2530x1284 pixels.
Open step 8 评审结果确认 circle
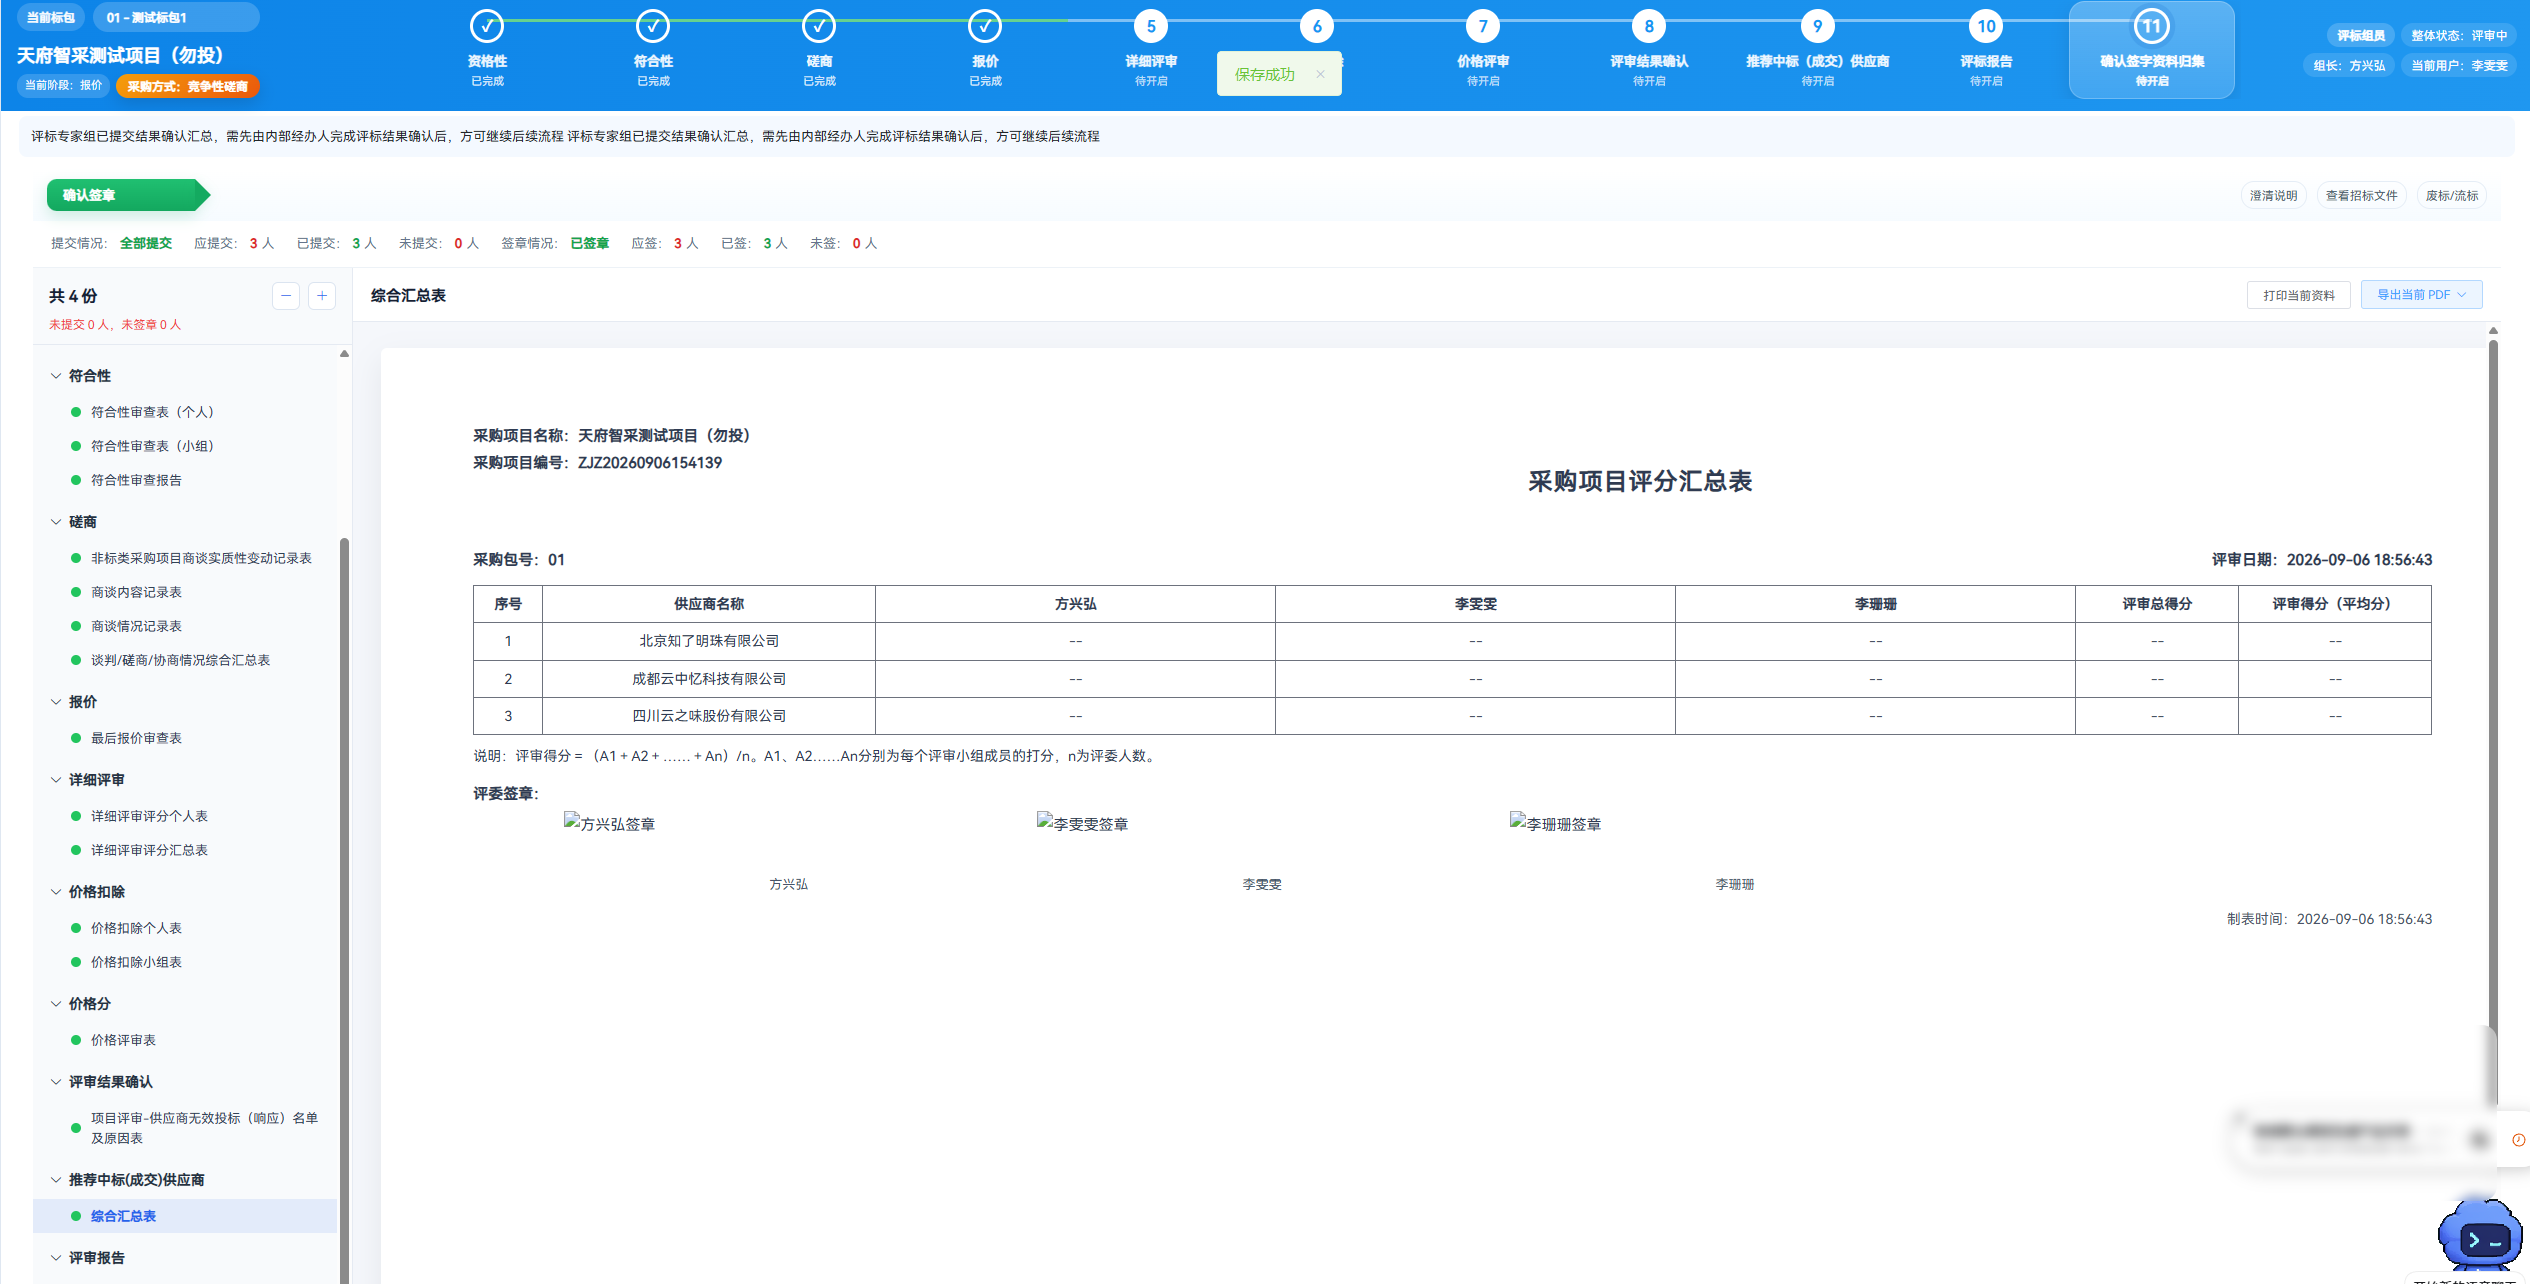pos(1649,26)
